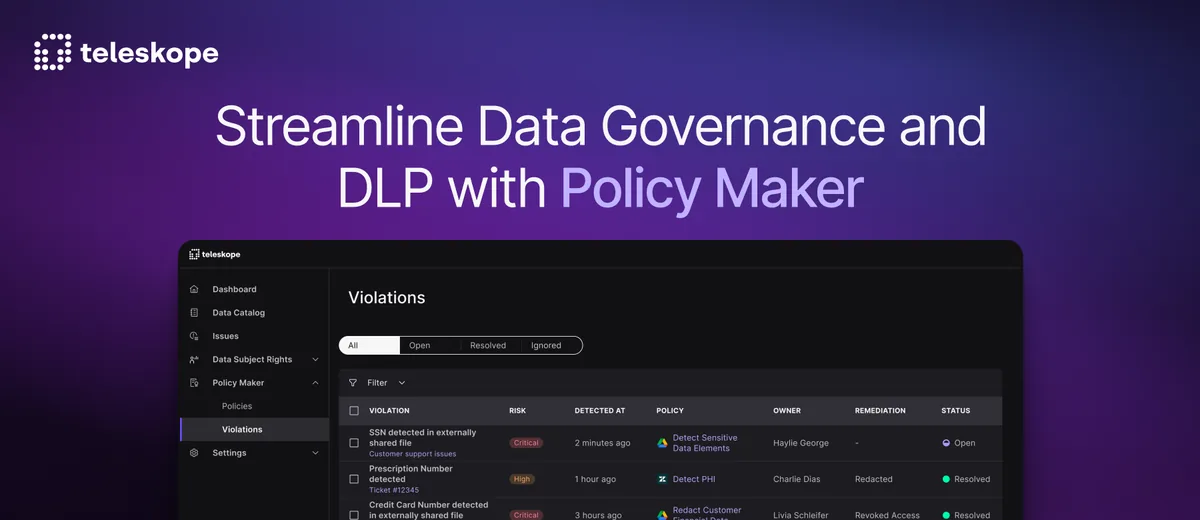This screenshot has height=520, width=1200.
Task: Click the Data Catalog icon in the sidebar
Action: [x=194, y=313]
